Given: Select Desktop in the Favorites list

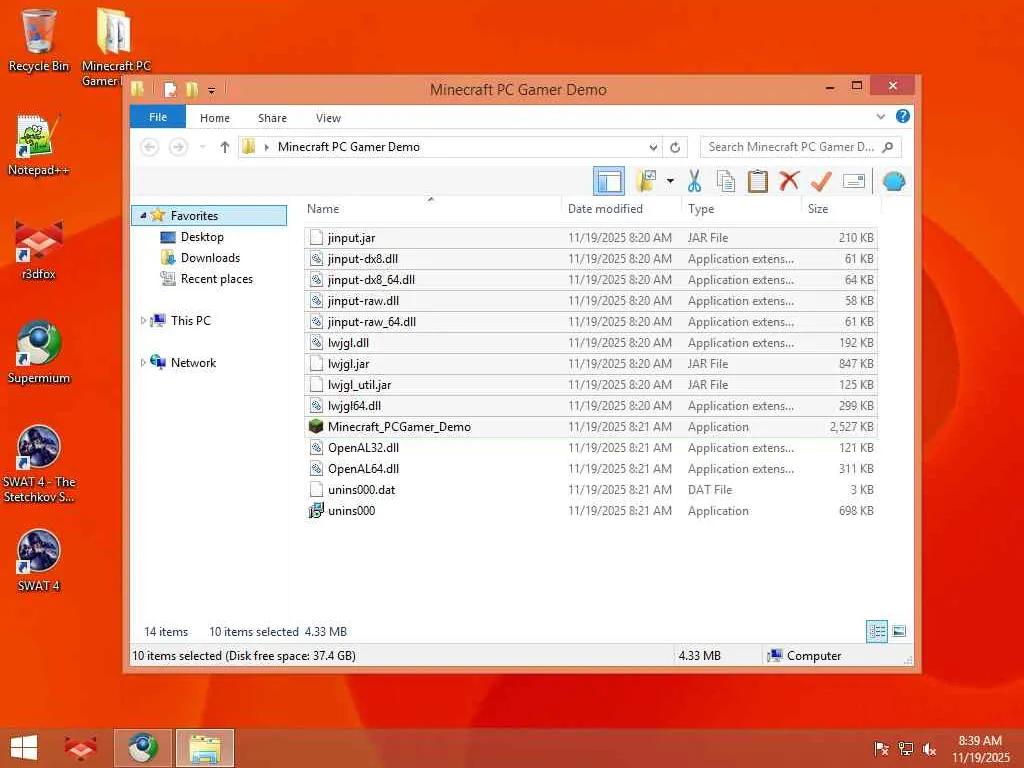Looking at the screenshot, I should [x=202, y=236].
